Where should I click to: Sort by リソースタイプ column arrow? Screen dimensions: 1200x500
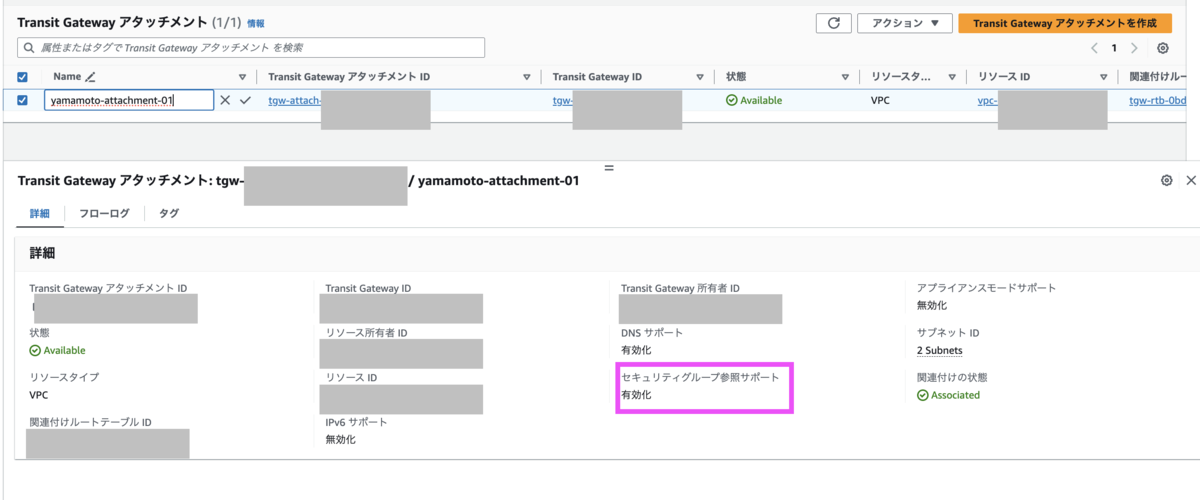(x=954, y=77)
